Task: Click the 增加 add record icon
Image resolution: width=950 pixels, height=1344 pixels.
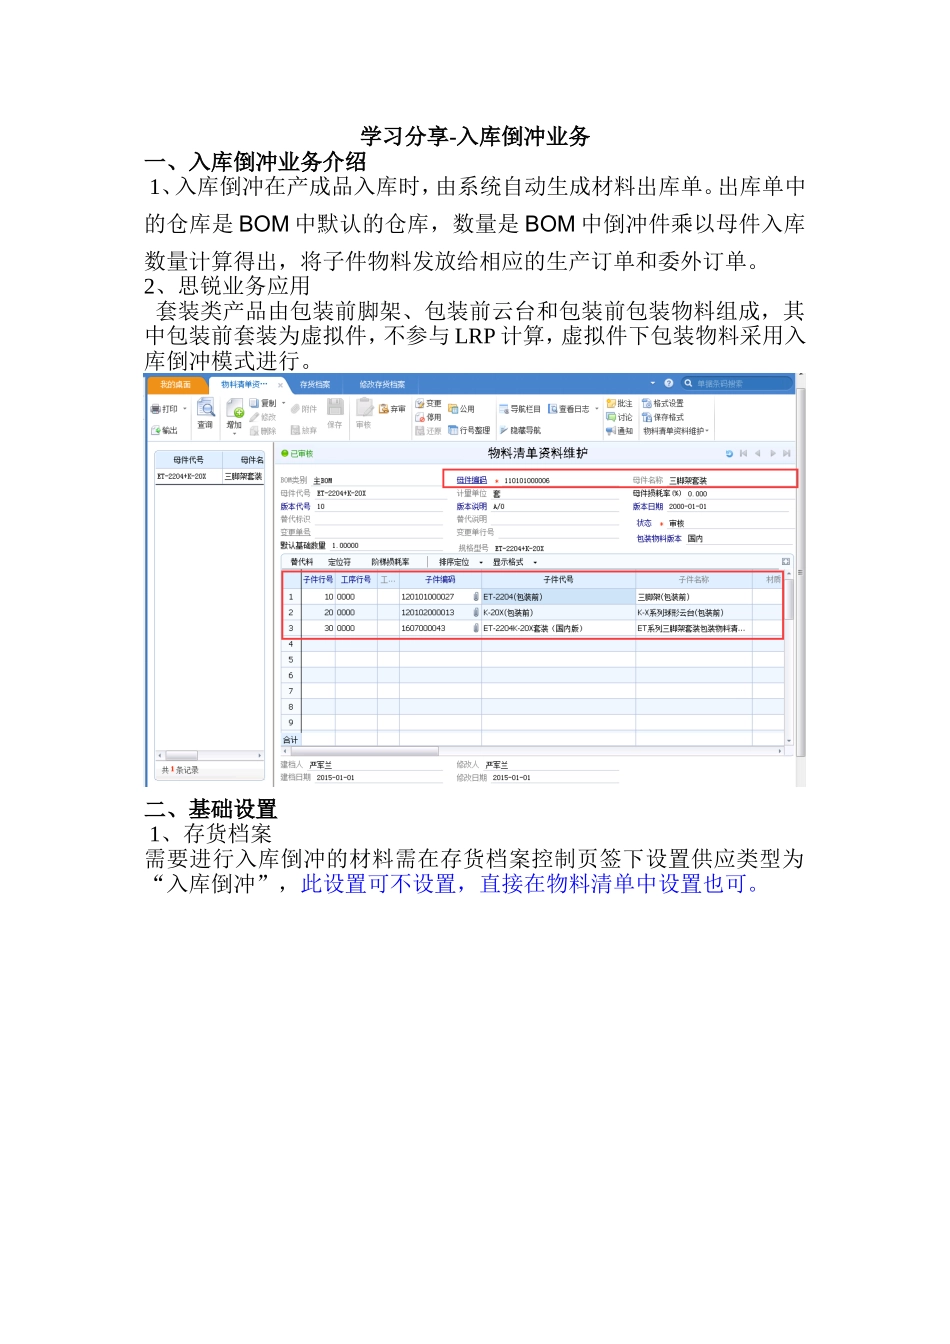Action: pos(235,408)
